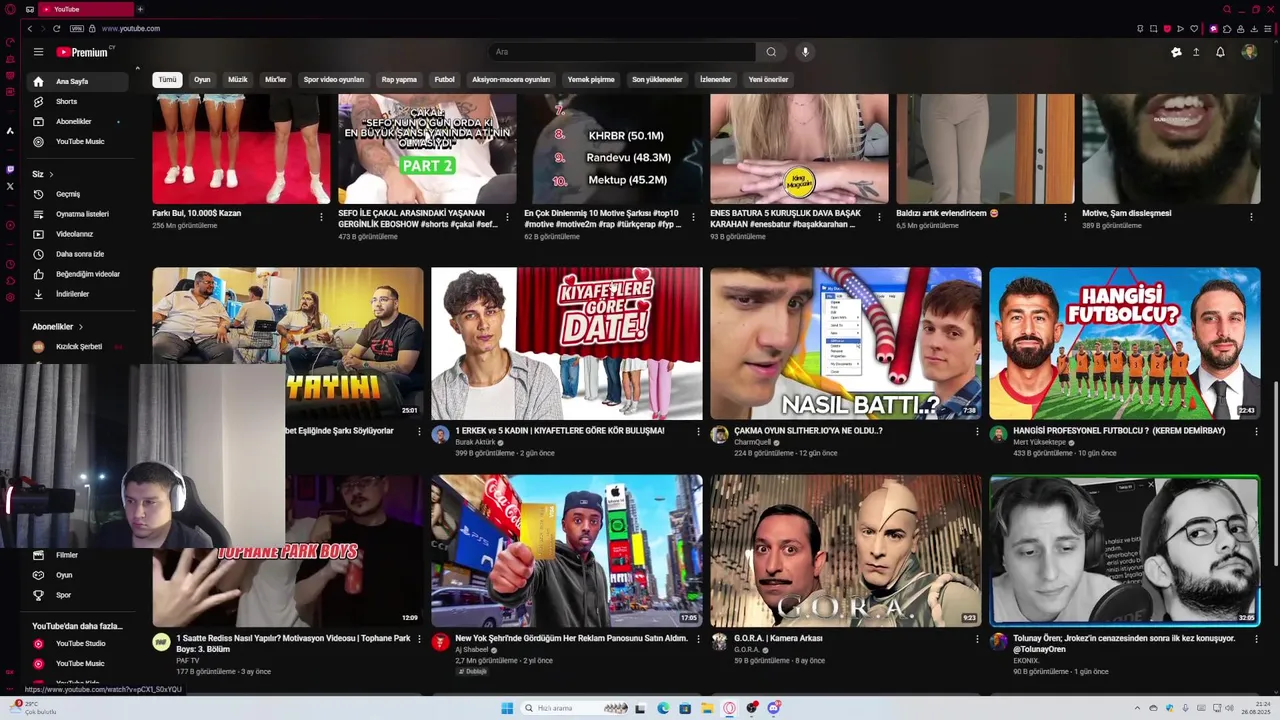Viewport: 1280px width, 720px height.
Task: Select the Yeni öneriler filter chip
Action: coord(768,79)
